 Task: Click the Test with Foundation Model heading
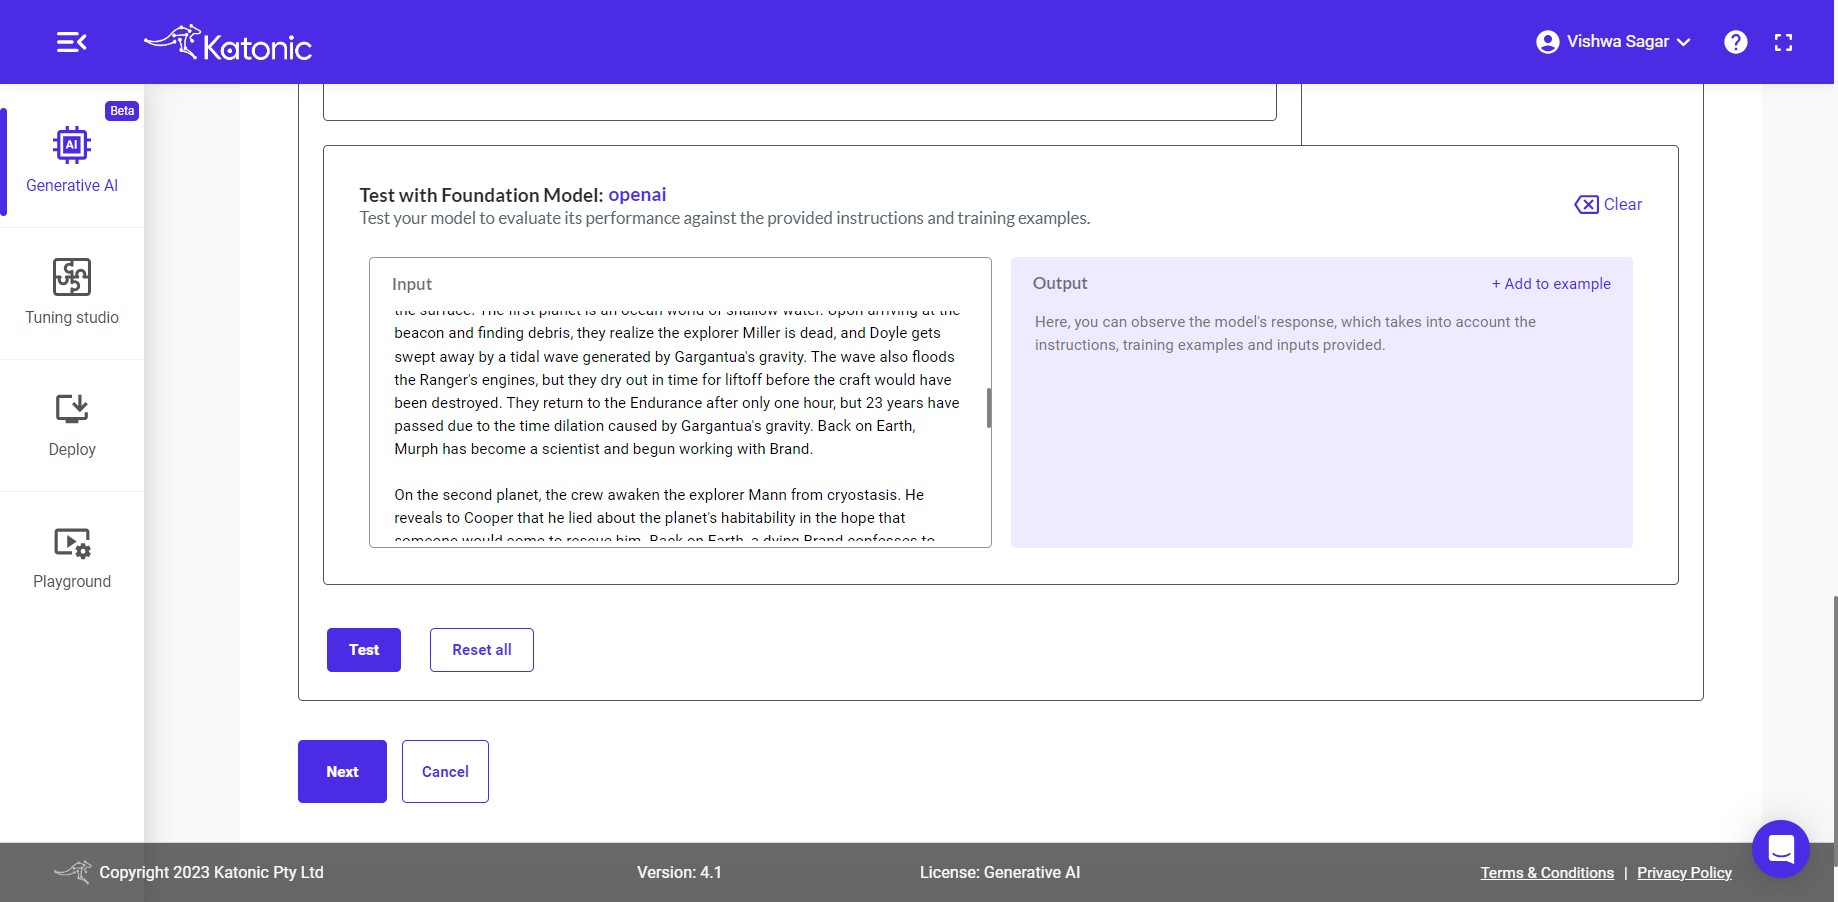pos(481,195)
